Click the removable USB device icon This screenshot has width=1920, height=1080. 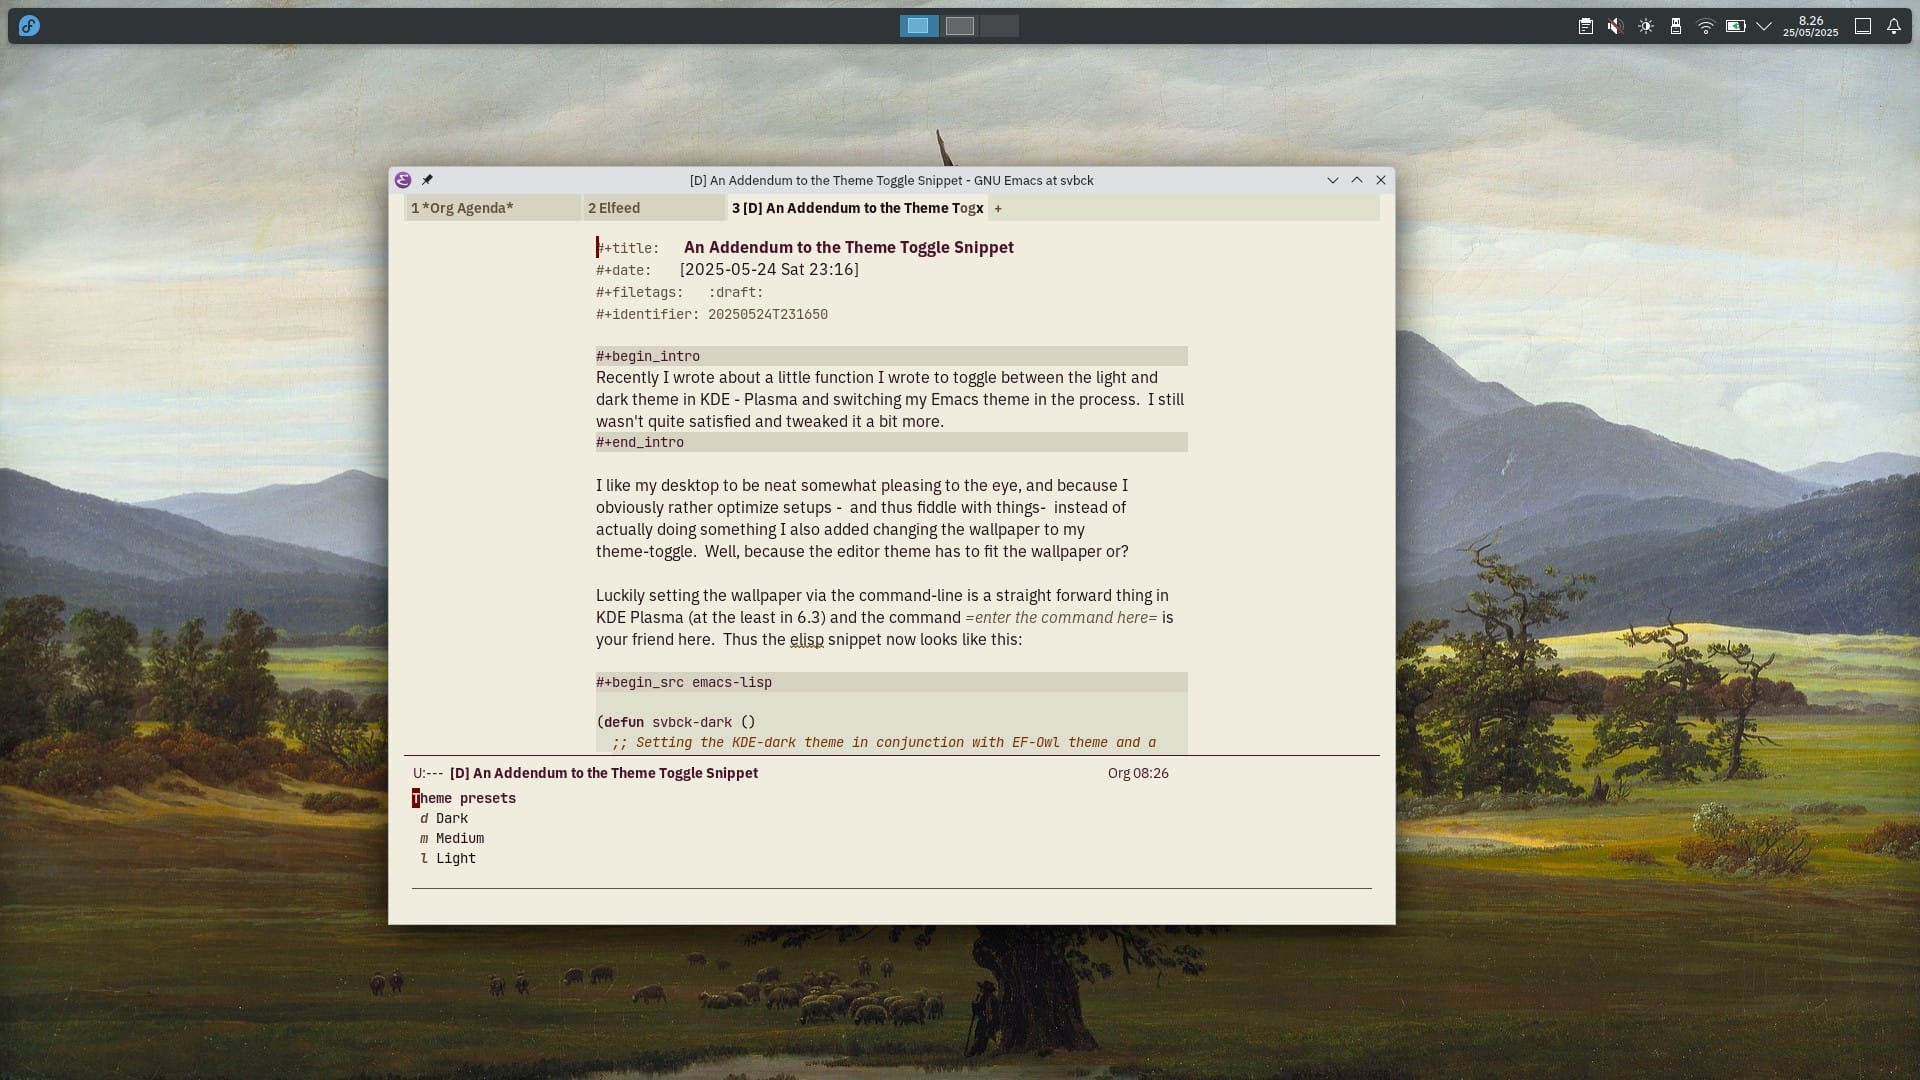coord(1676,26)
